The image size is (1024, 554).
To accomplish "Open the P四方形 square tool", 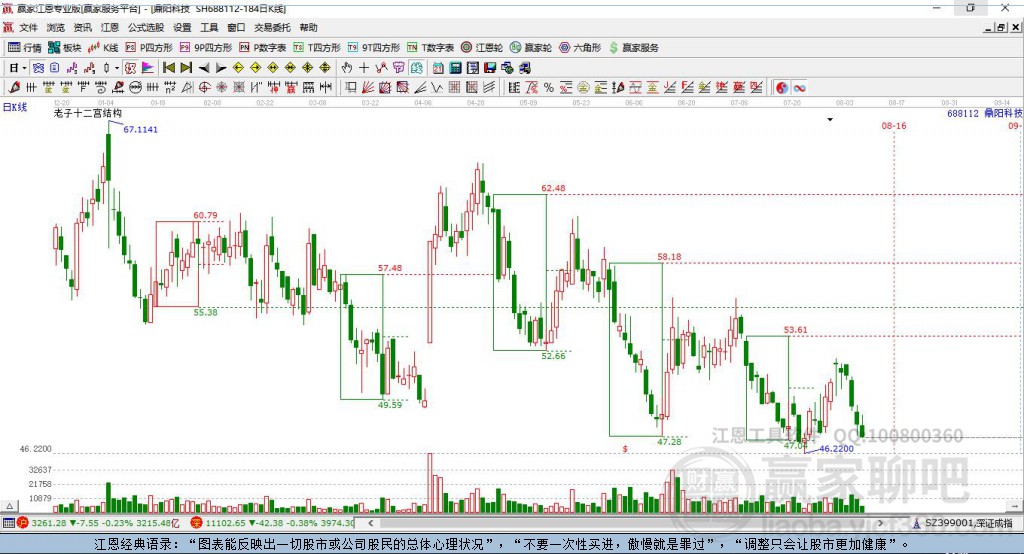I will 149,48.
